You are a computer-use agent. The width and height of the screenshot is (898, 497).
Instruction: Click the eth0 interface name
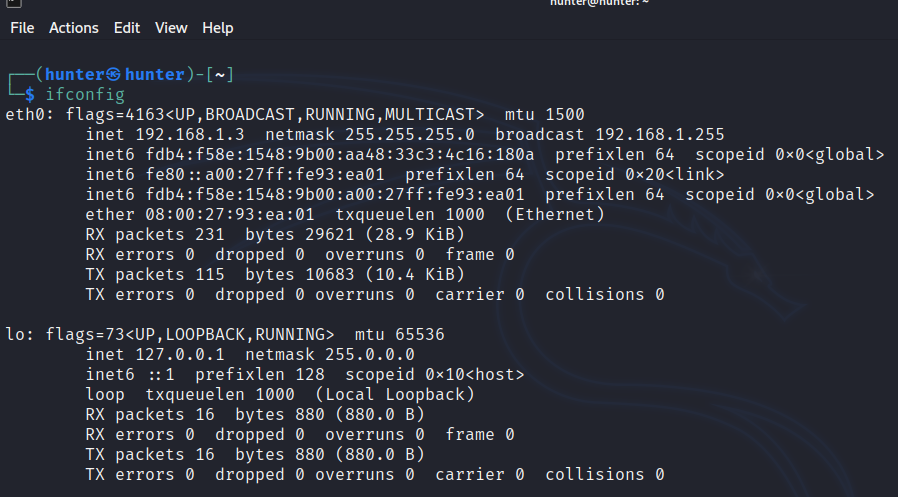[x=26, y=115]
